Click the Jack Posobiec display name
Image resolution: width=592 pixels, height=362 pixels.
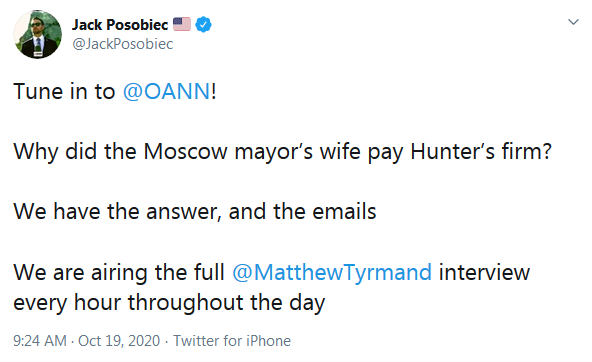point(120,25)
